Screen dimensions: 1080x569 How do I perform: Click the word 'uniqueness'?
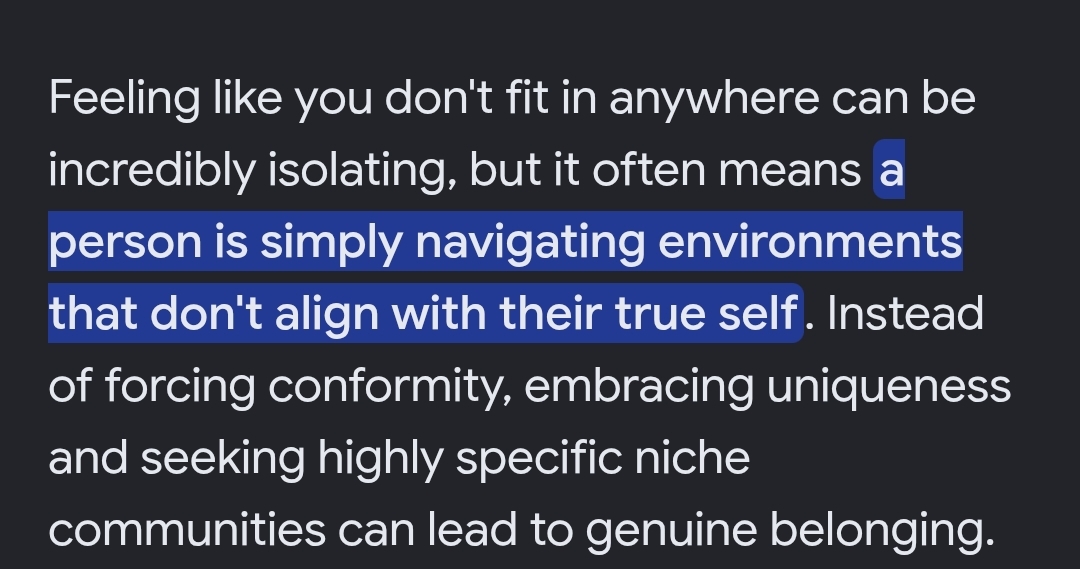(889, 385)
